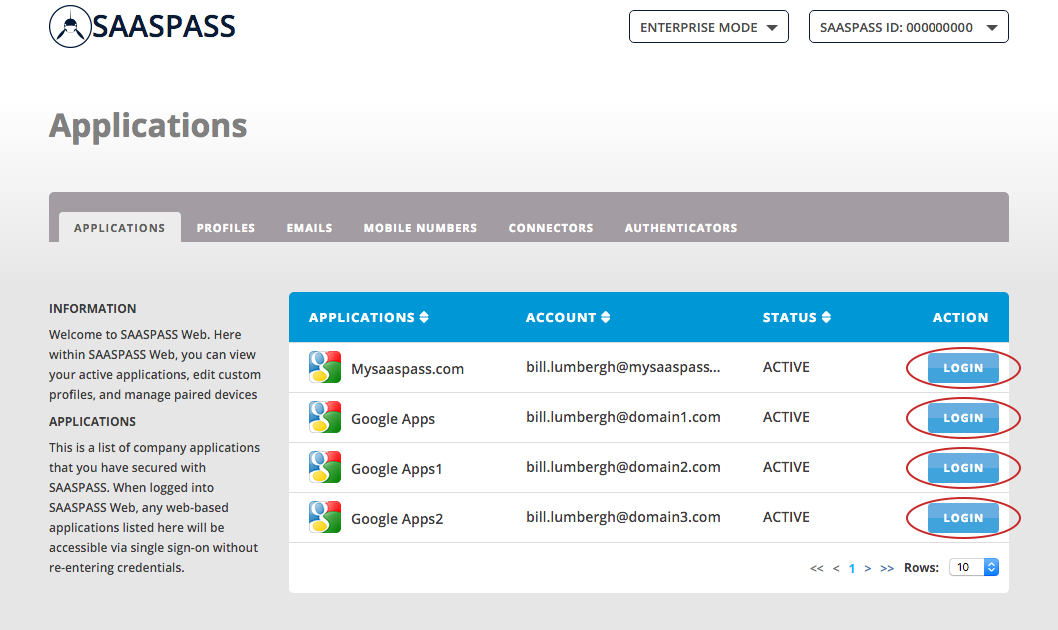The width and height of the screenshot is (1058, 630).
Task: Log in to Mysaaspass.com application
Action: tap(963, 368)
